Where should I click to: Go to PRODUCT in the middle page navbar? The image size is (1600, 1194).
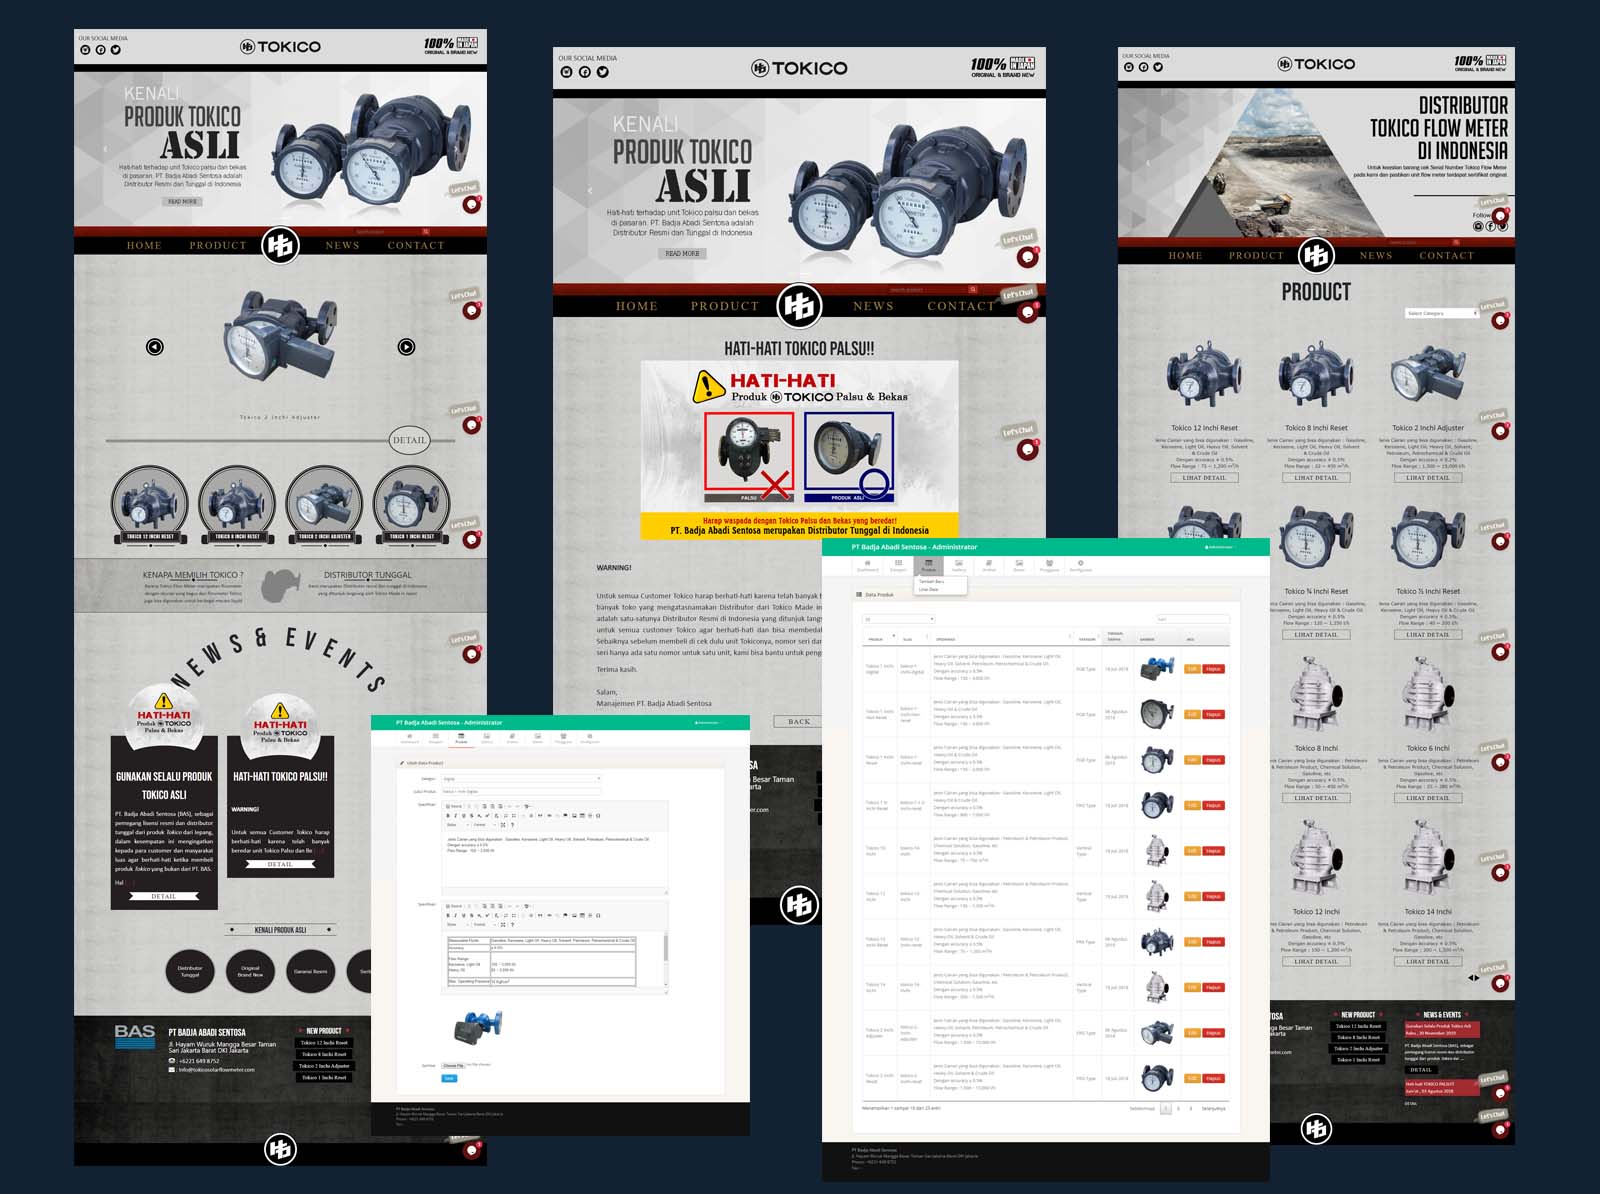coord(725,306)
